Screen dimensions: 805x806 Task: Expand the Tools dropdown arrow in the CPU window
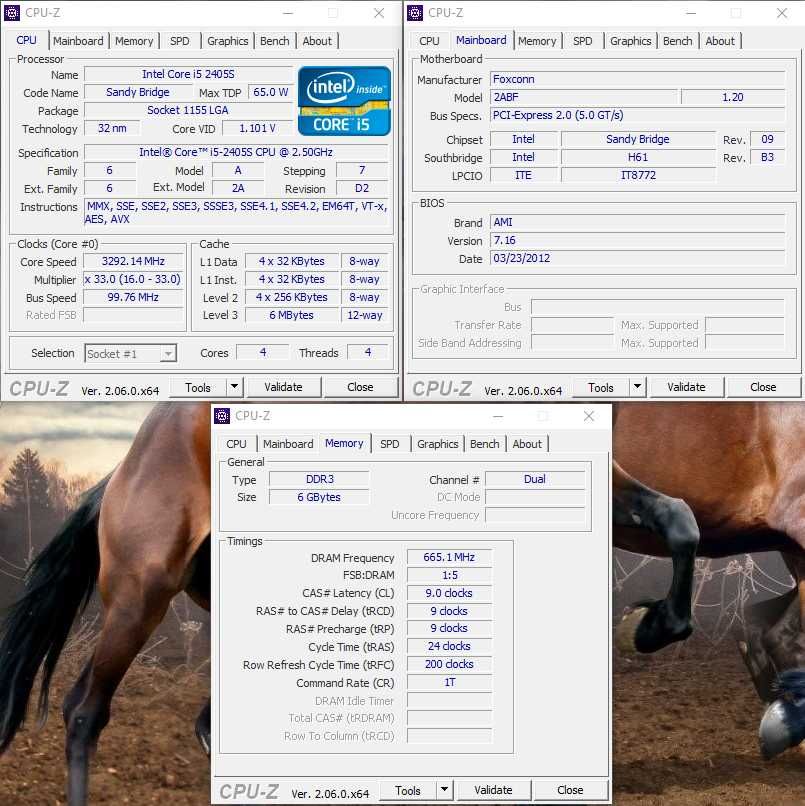pos(234,387)
